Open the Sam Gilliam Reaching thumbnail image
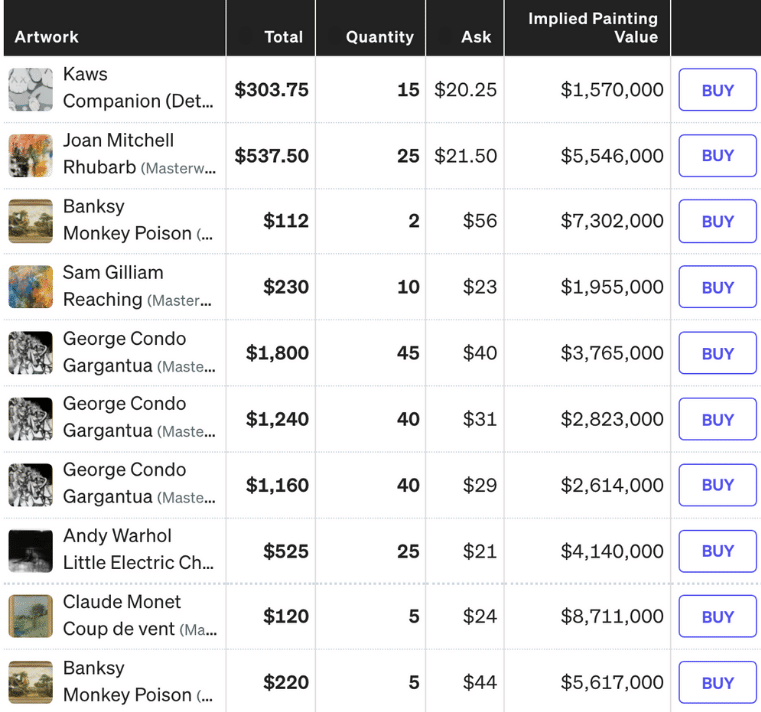 [x=30, y=287]
